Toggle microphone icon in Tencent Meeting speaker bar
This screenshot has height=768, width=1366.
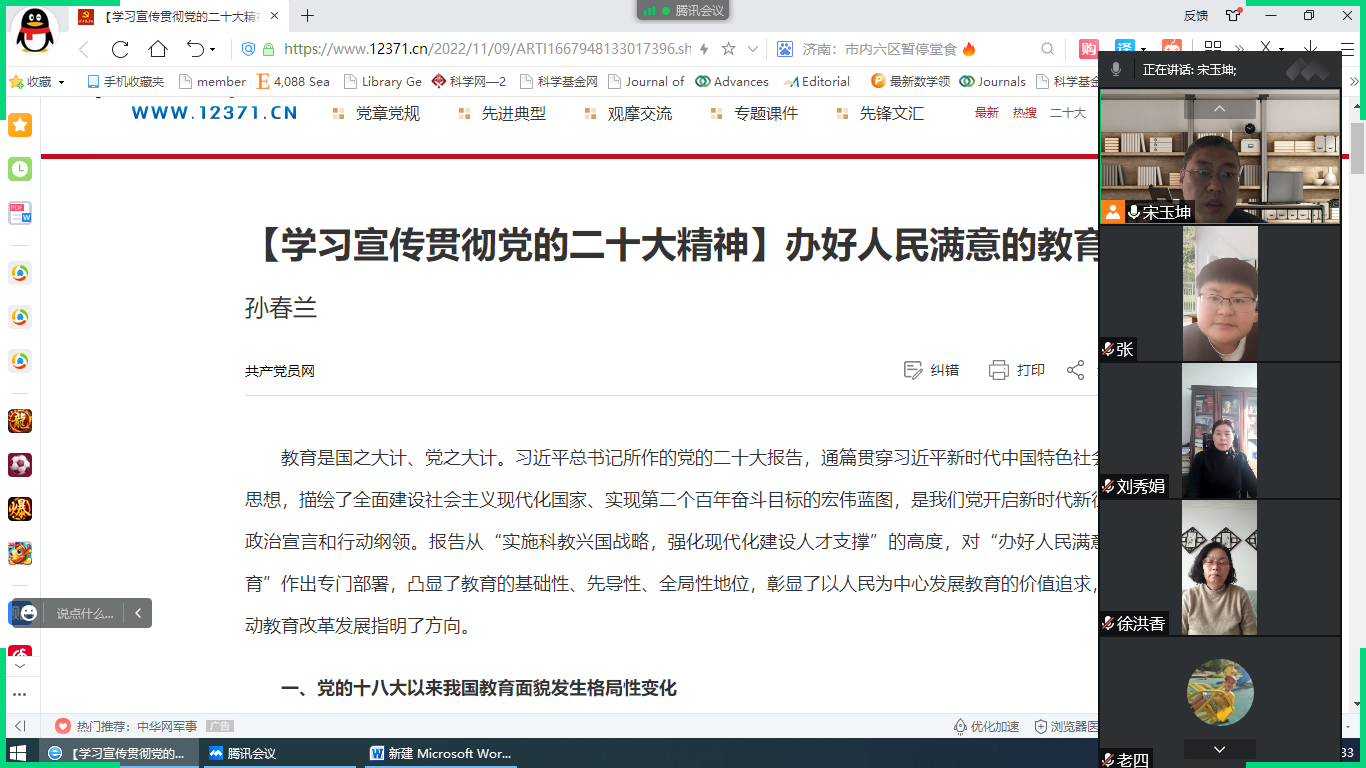pyautogui.click(x=1116, y=69)
